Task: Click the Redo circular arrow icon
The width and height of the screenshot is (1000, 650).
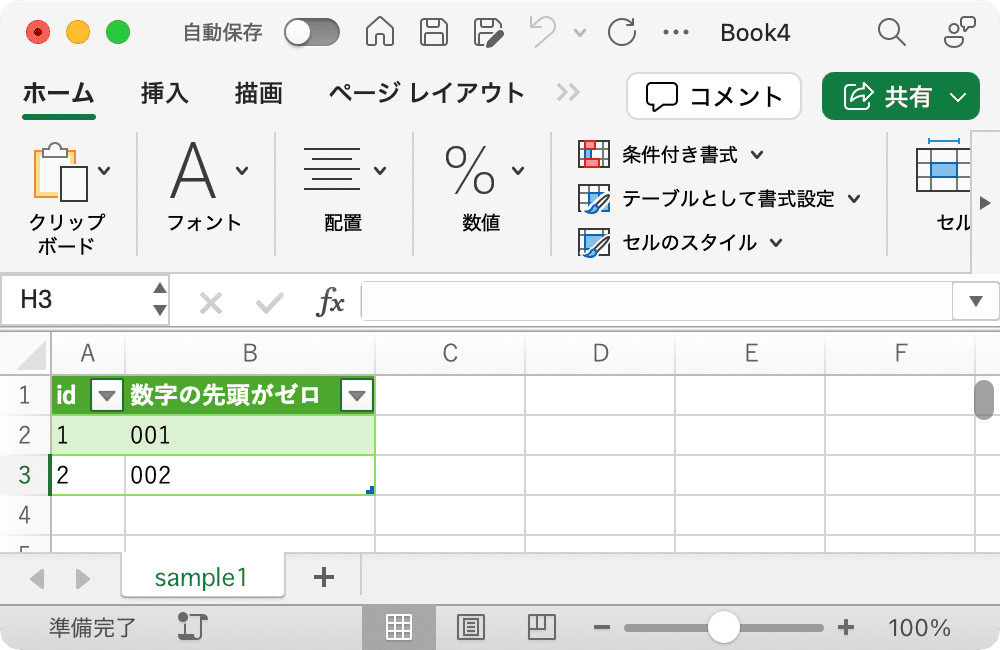Action: 622,32
